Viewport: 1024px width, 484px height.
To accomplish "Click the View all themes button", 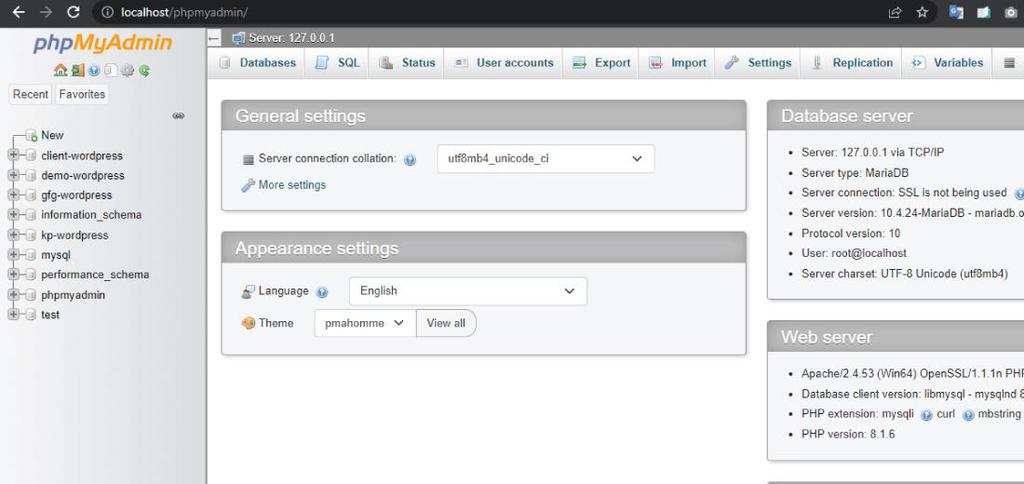I will (446, 323).
